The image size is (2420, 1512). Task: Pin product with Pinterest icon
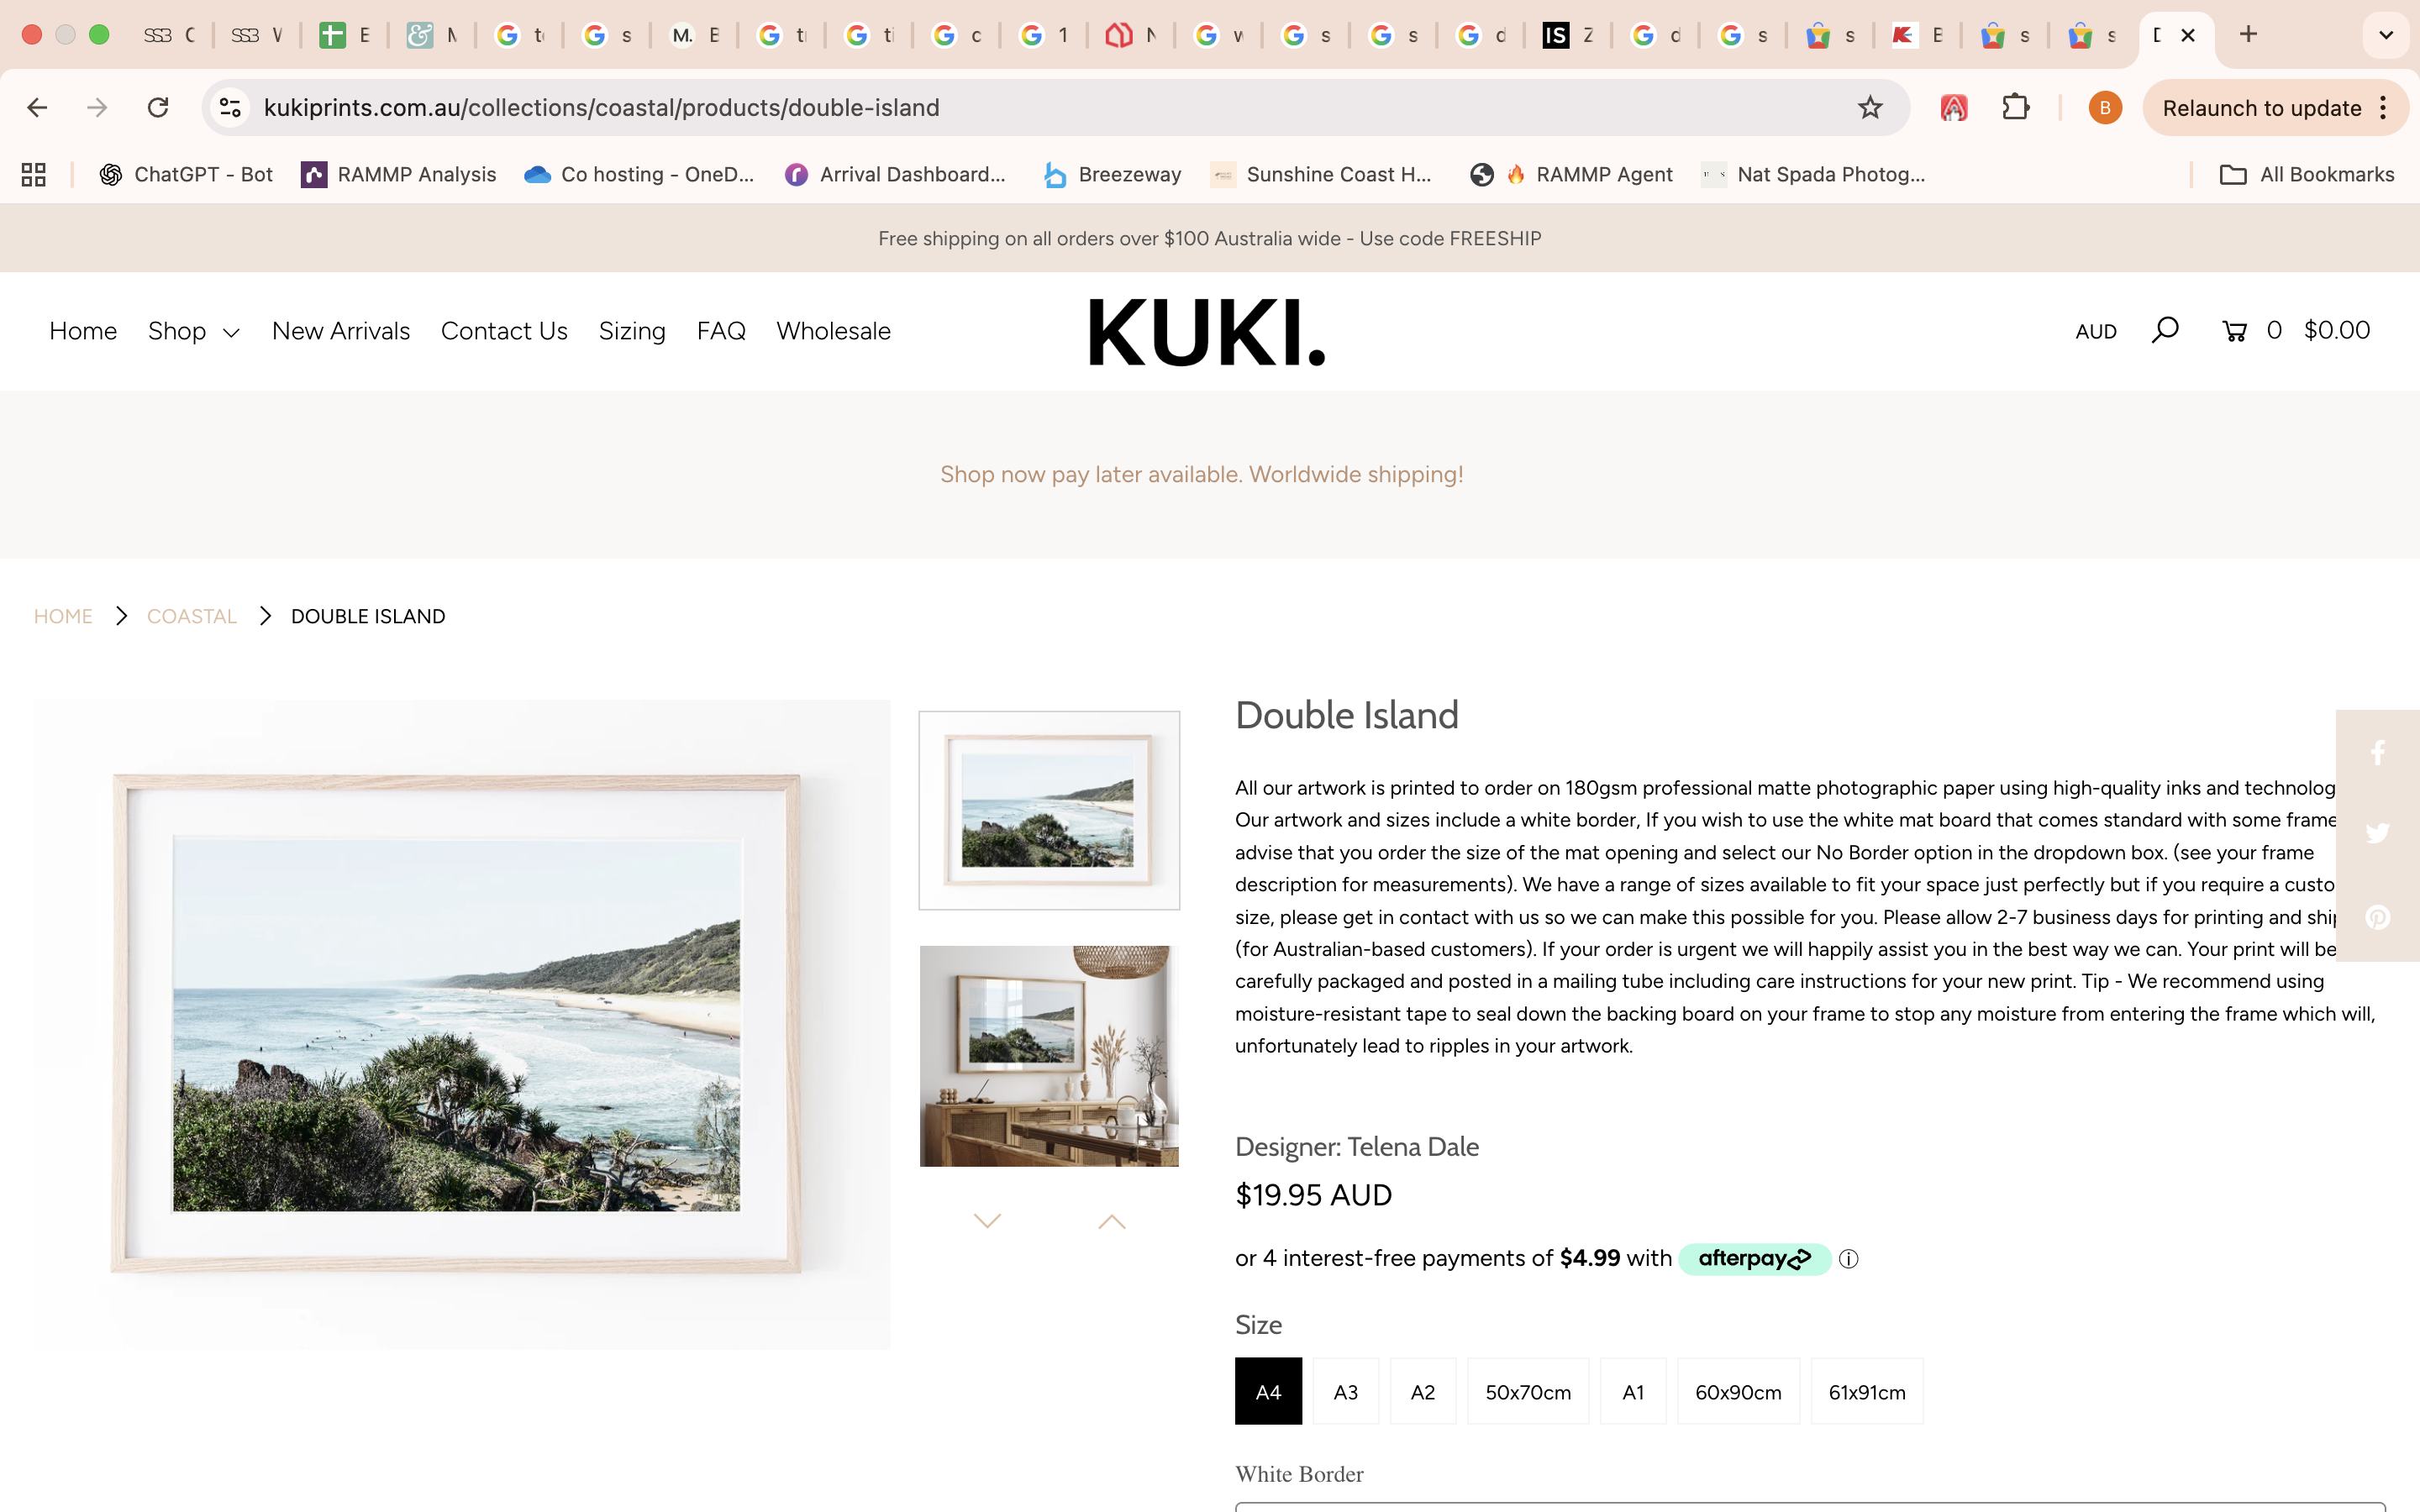[2378, 917]
